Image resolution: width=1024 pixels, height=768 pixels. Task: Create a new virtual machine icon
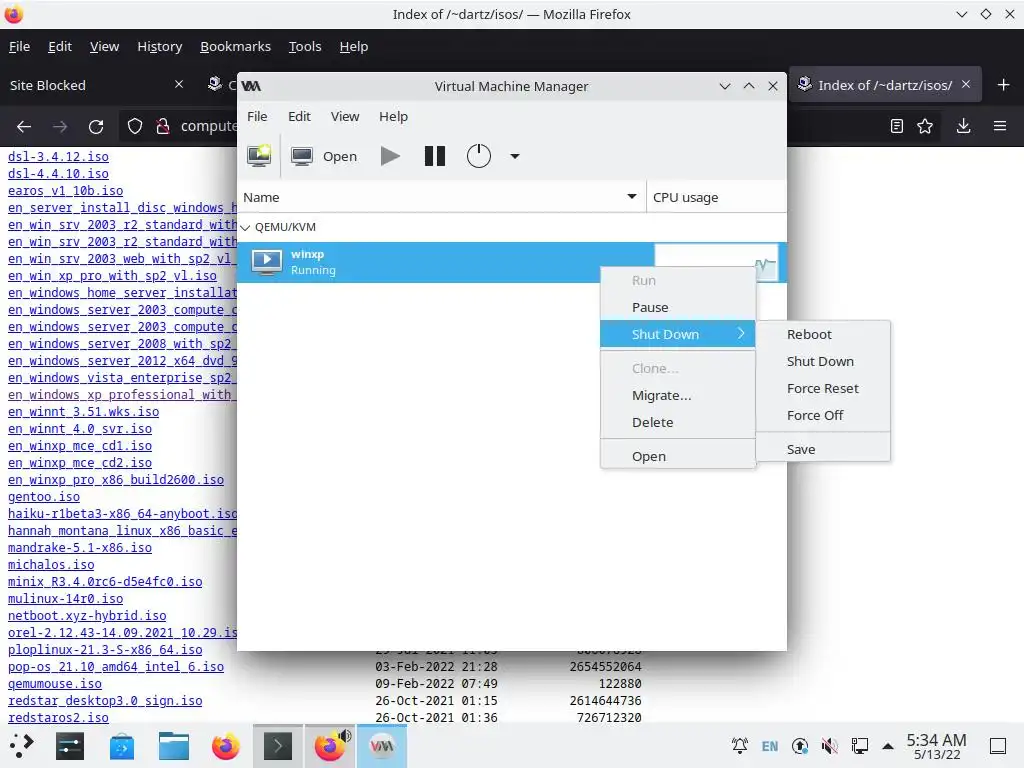[x=259, y=156]
